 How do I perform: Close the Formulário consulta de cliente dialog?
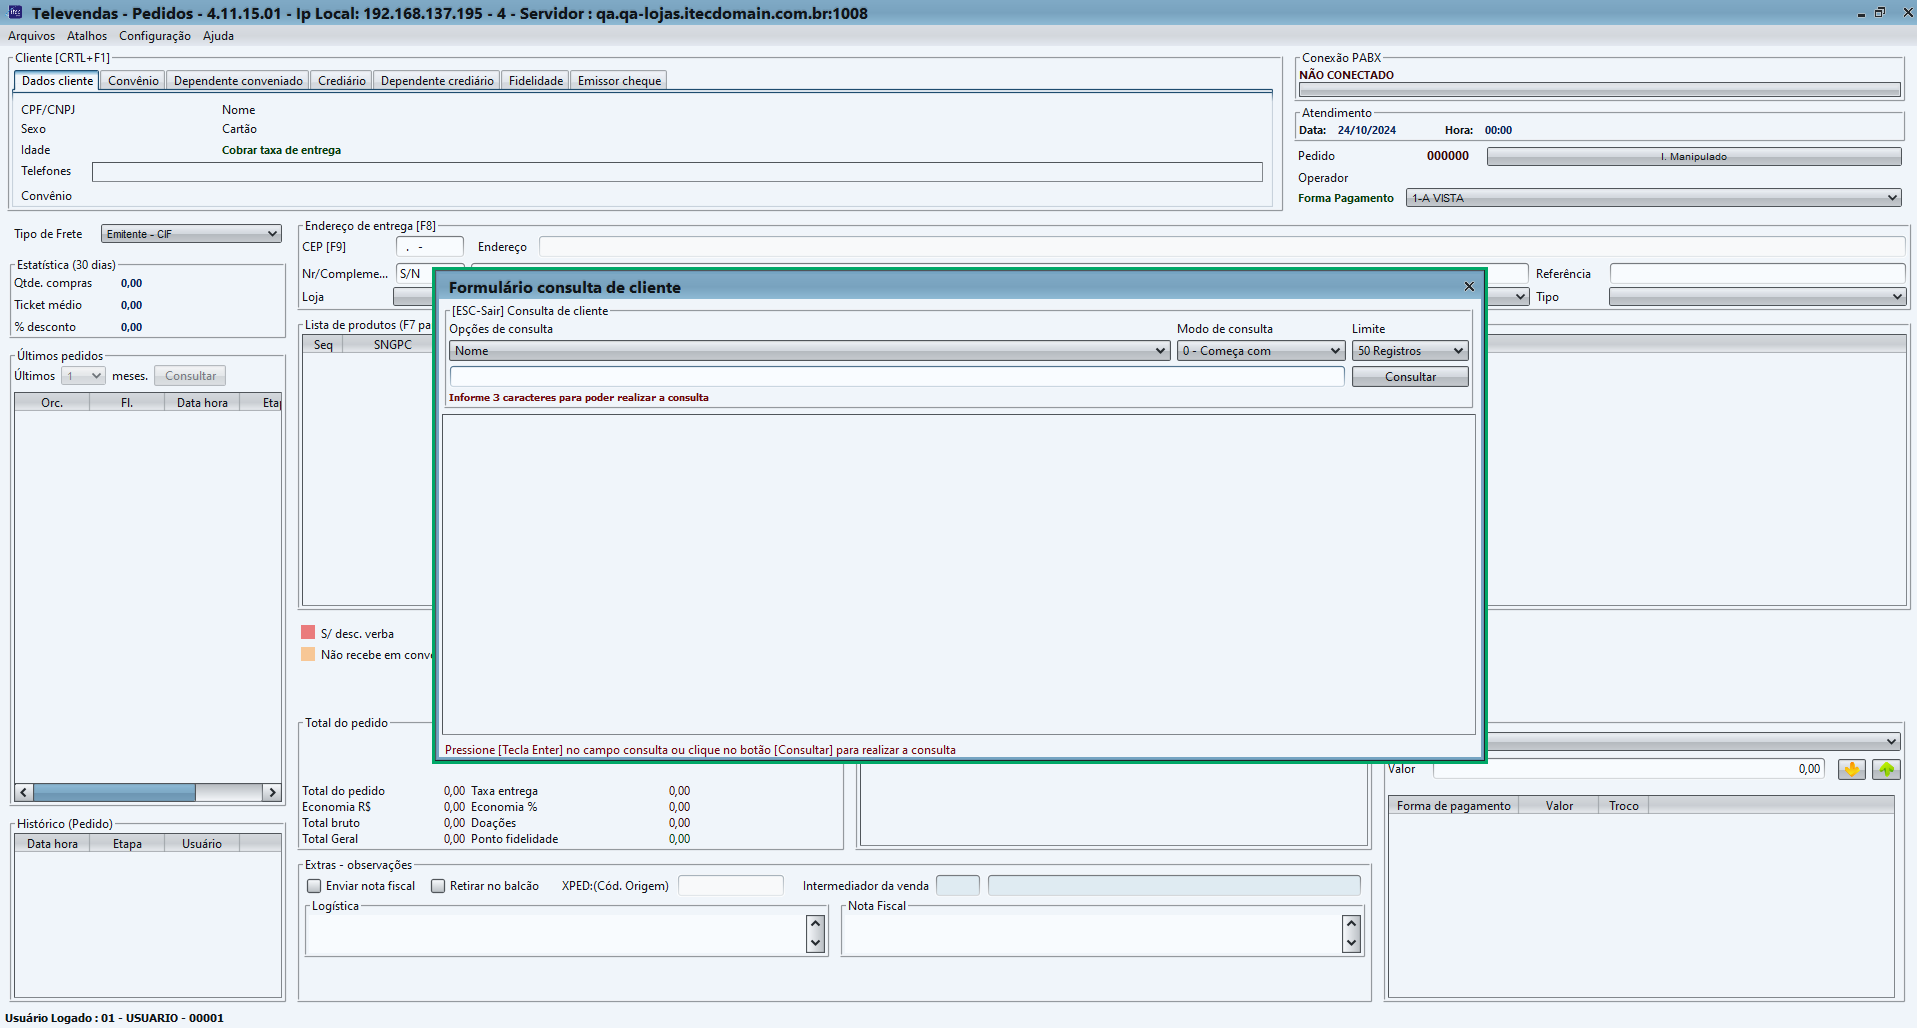click(x=1469, y=287)
